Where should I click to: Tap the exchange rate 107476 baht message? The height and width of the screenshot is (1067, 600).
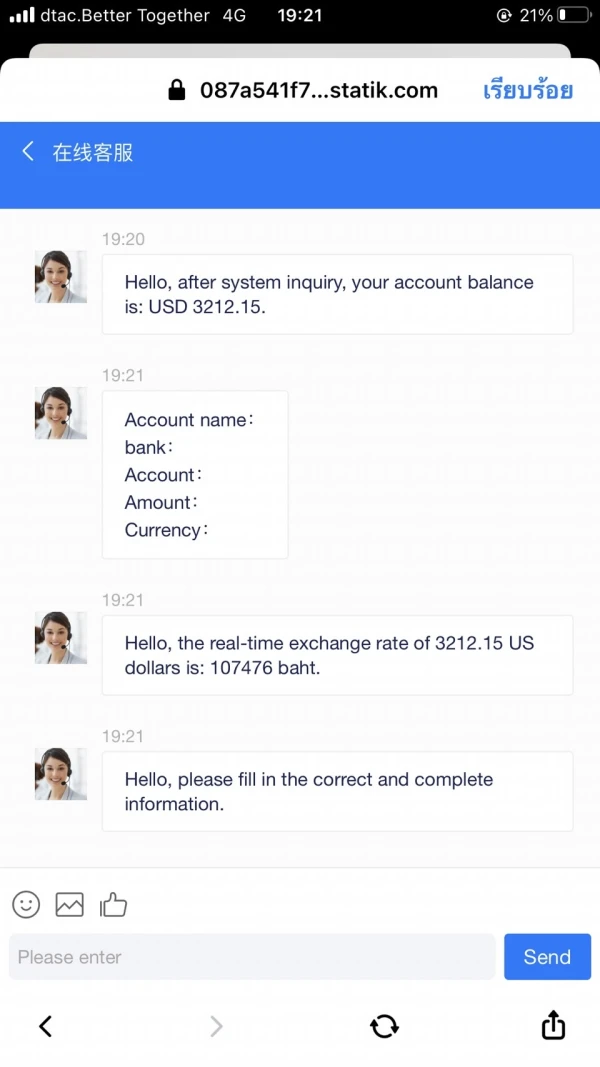click(x=337, y=655)
